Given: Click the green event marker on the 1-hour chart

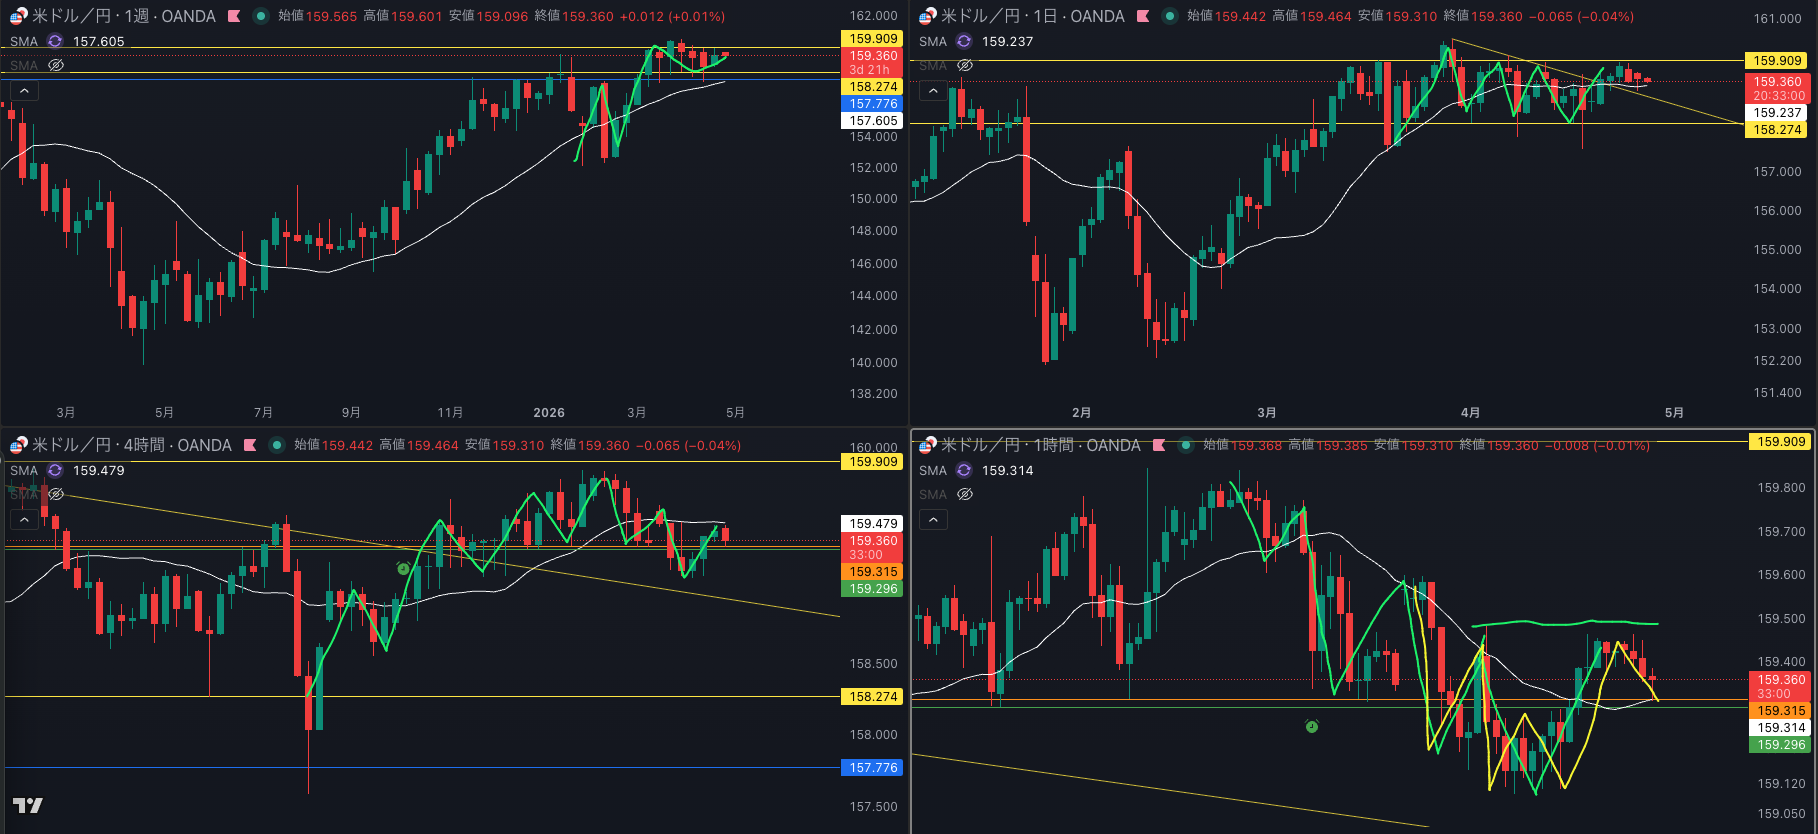Looking at the screenshot, I should pyautogui.click(x=1312, y=726).
